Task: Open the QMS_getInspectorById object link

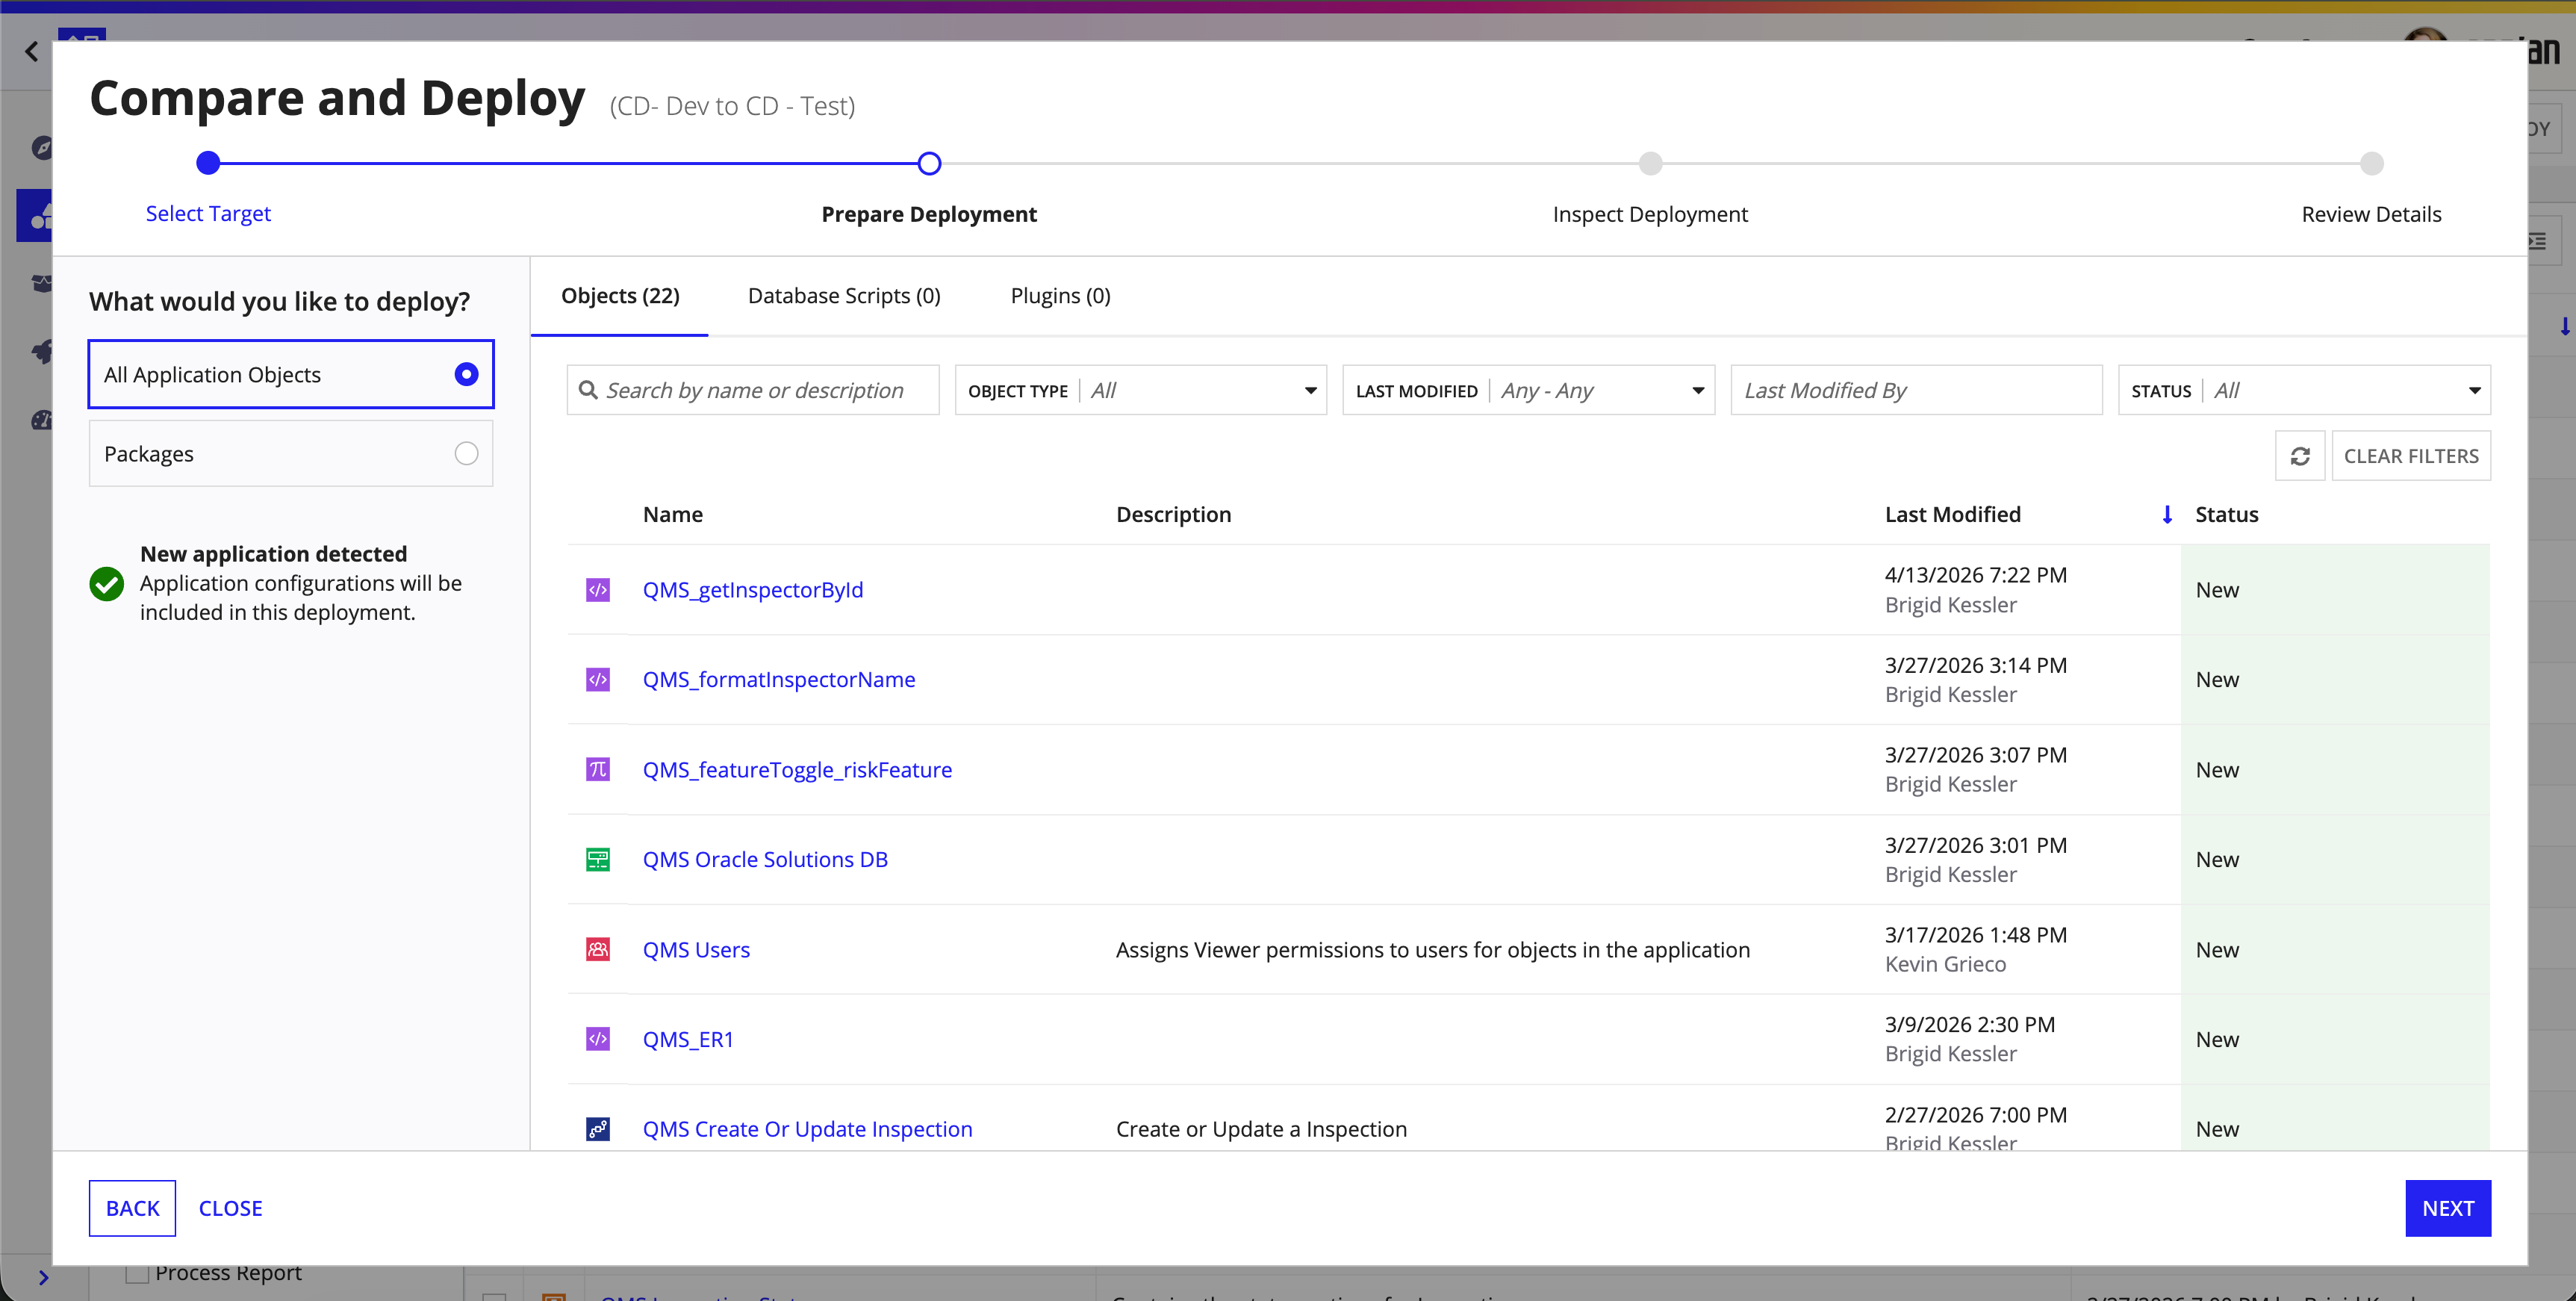Action: pos(753,590)
